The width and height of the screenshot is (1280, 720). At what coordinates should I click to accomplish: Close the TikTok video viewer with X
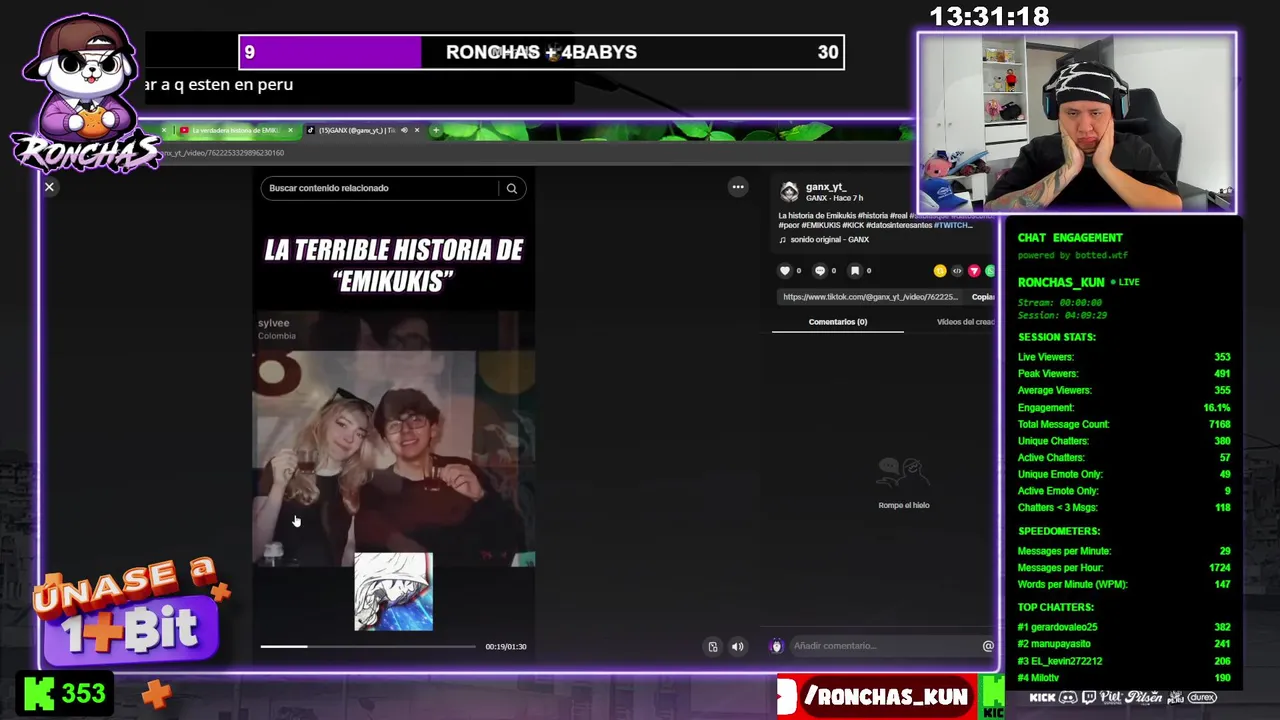49,187
